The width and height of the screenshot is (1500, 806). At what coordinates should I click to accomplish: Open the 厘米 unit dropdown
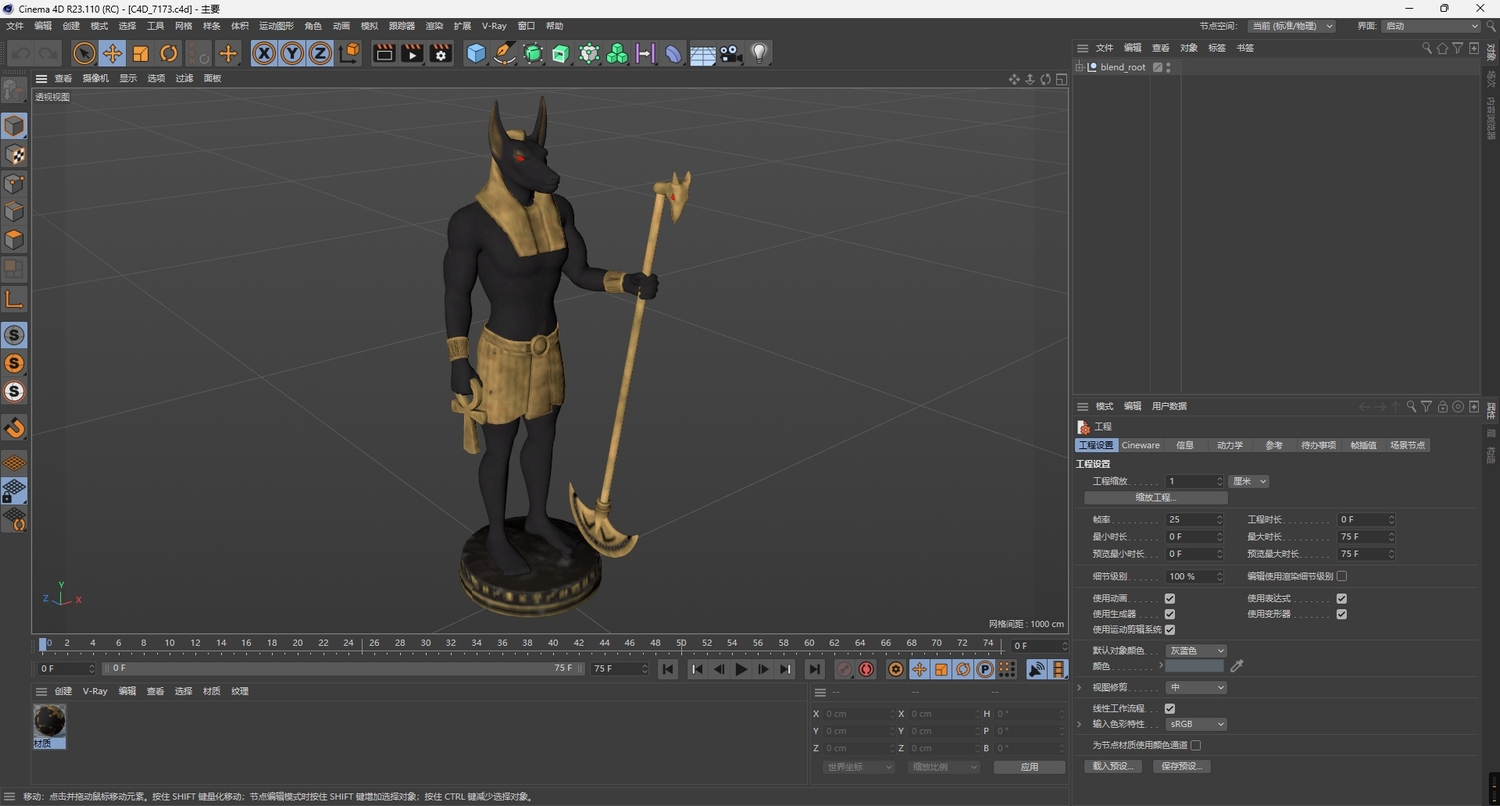1248,481
